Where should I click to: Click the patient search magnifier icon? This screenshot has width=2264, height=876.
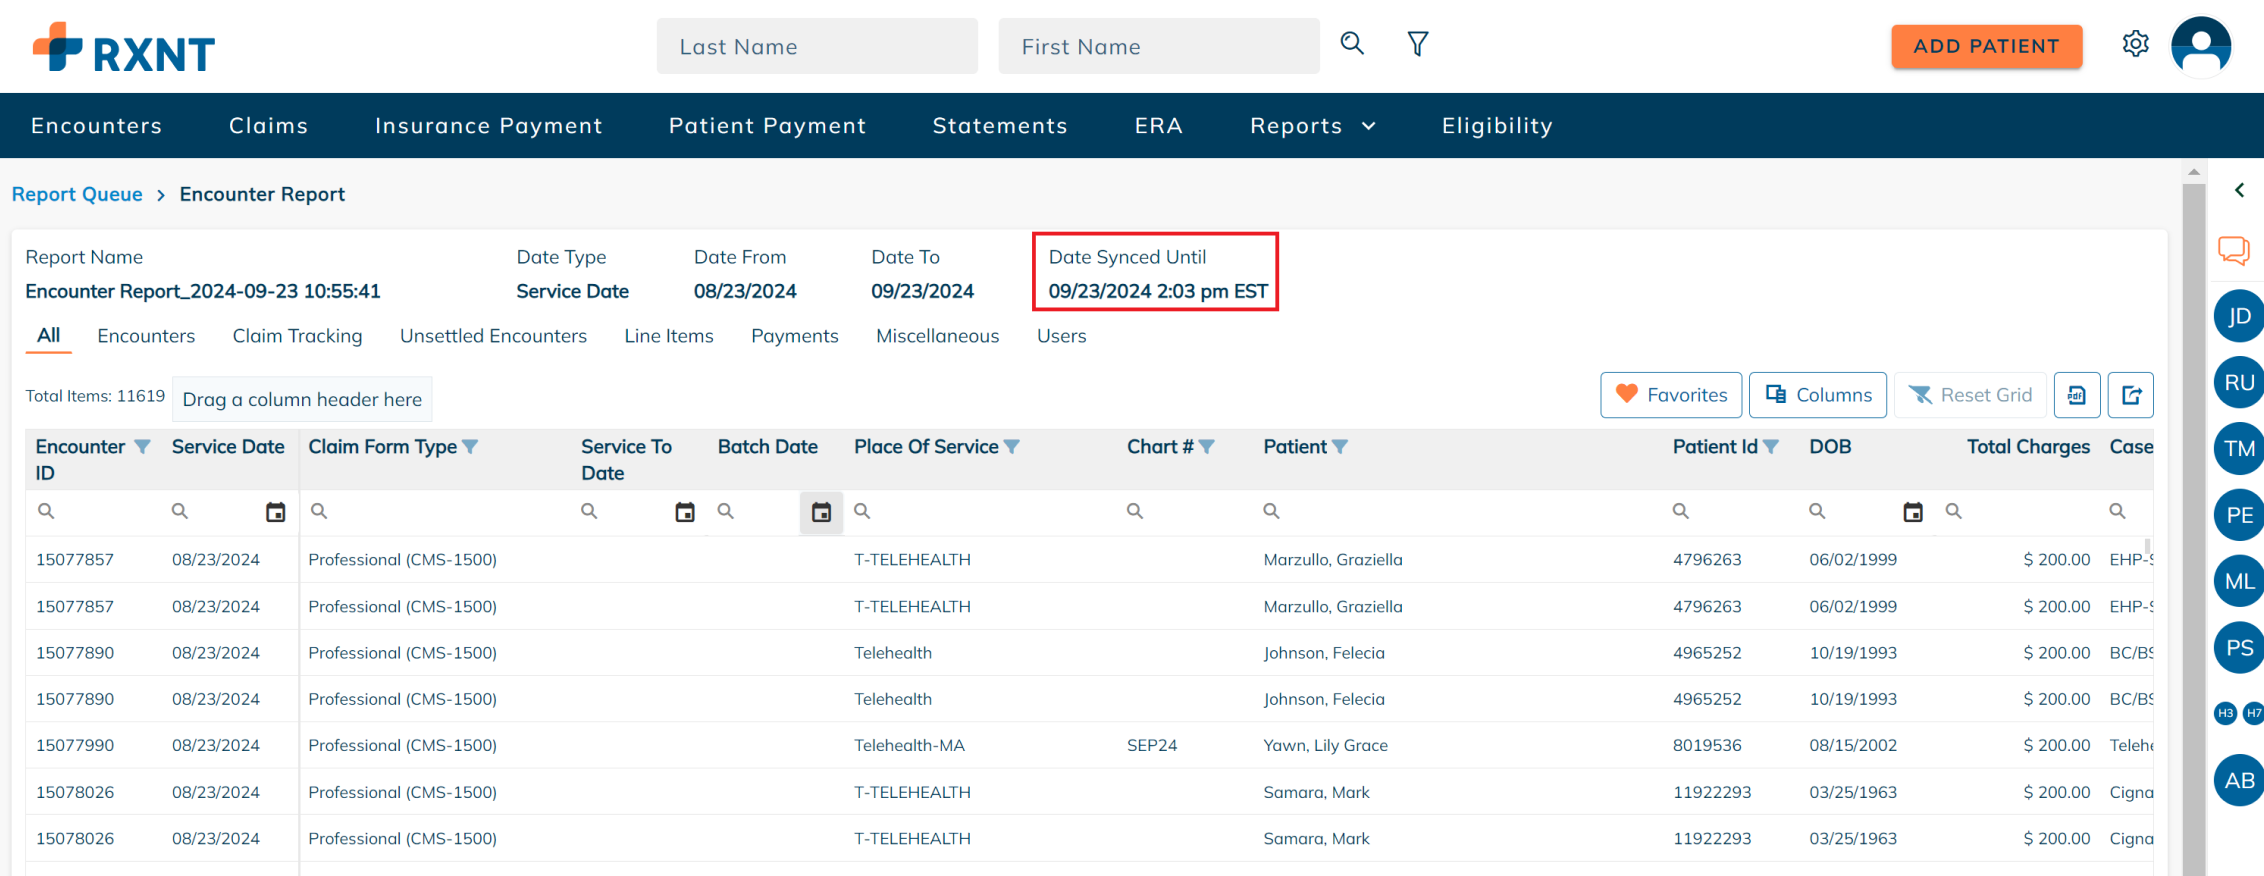coord(1352,43)
